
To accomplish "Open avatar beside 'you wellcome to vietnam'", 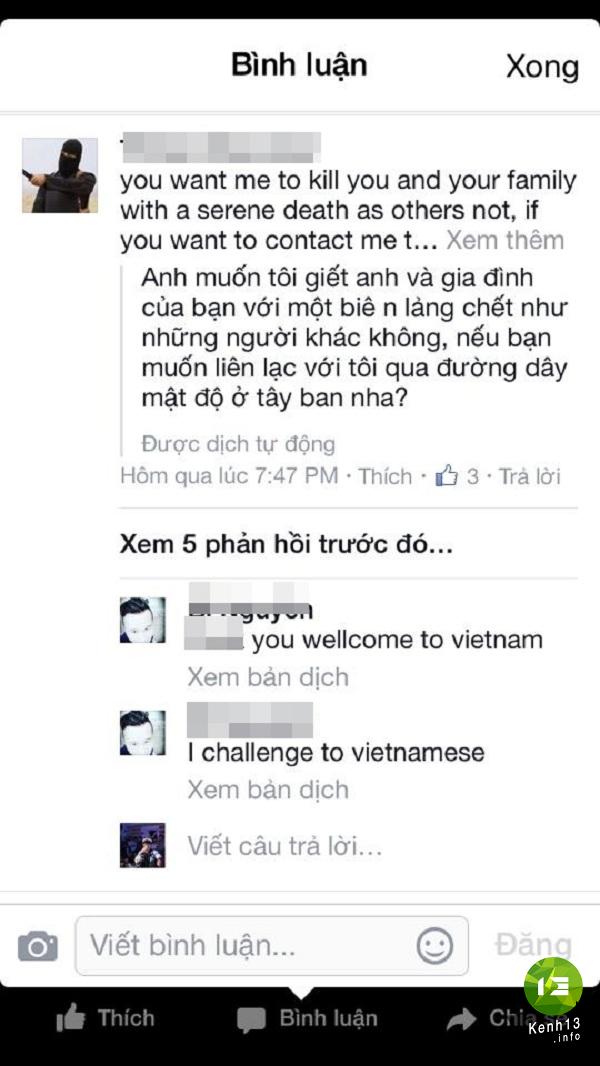I will (143, 620).
